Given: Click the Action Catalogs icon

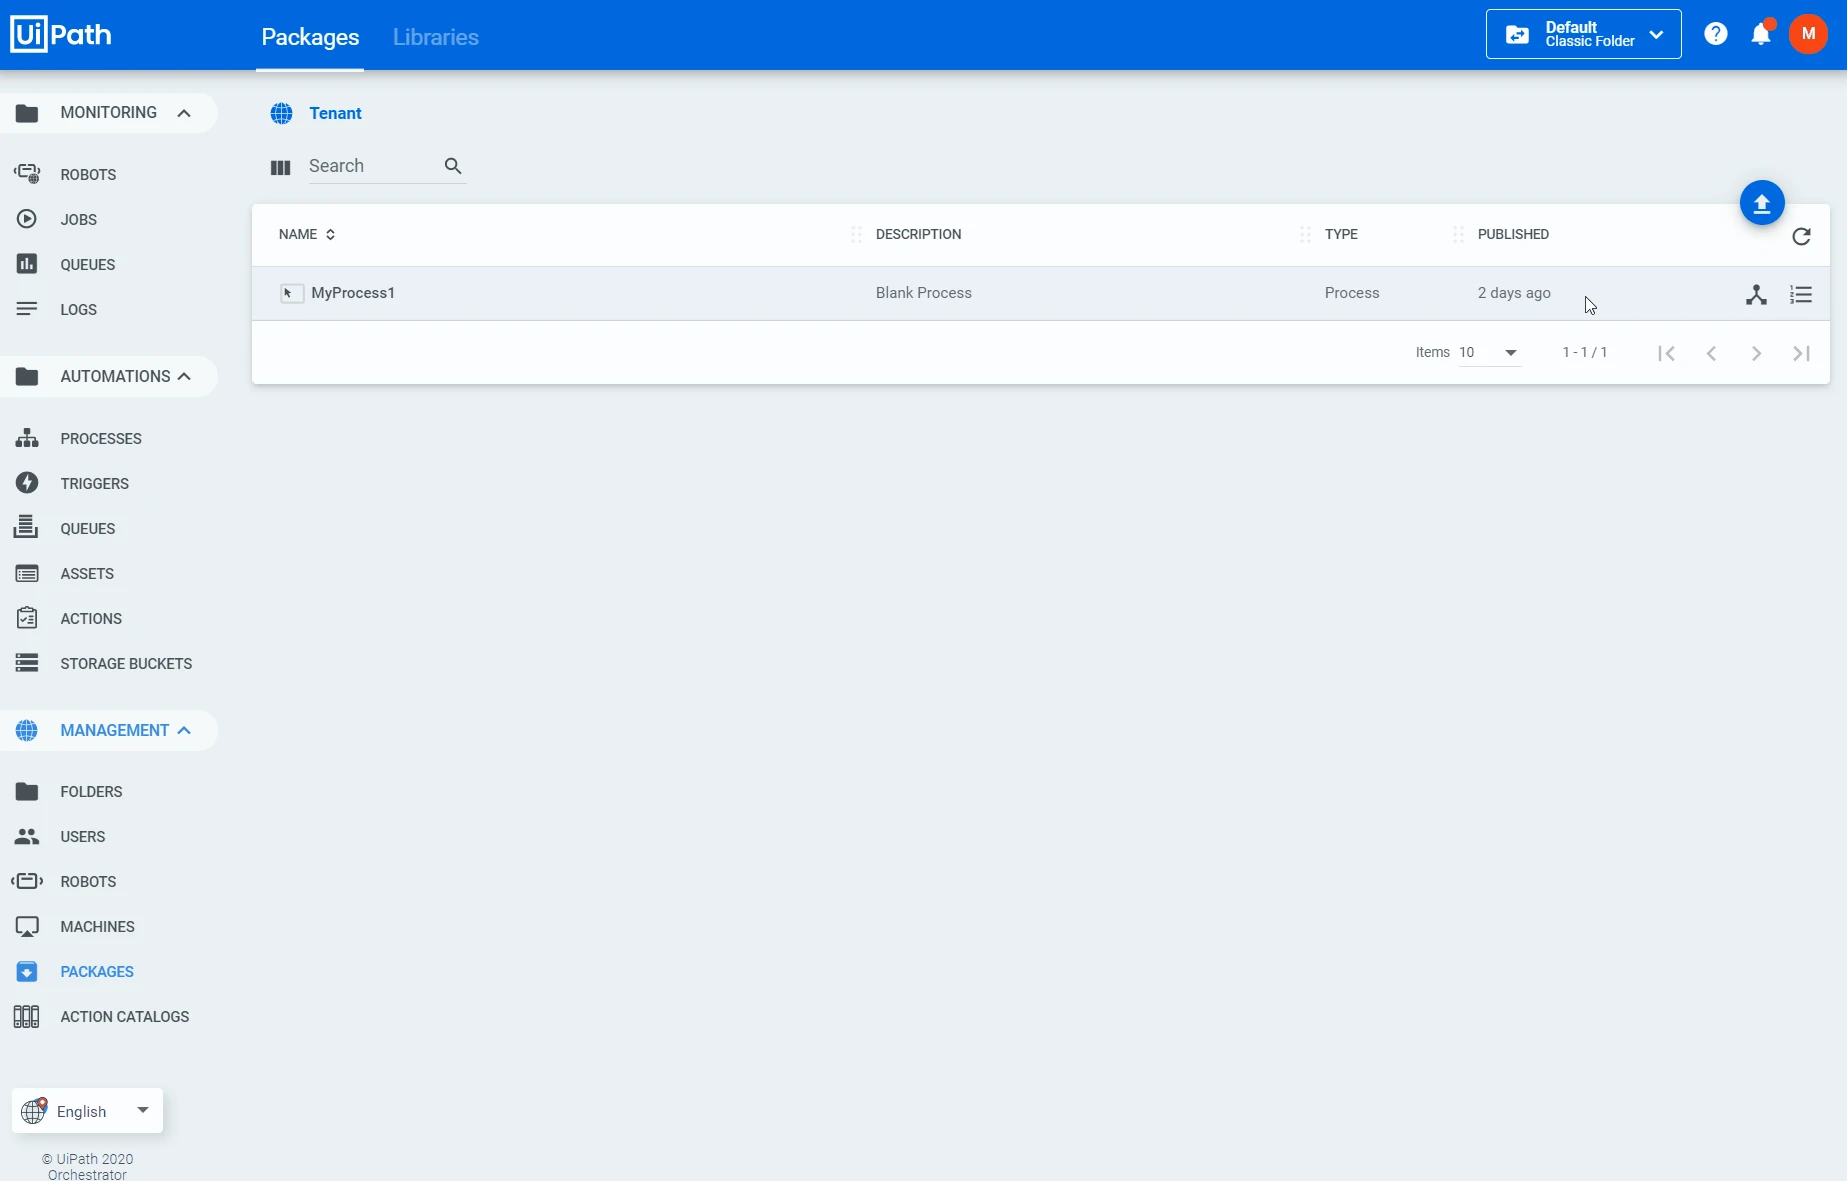Looking at the screenshot, I should (27, 1016).
